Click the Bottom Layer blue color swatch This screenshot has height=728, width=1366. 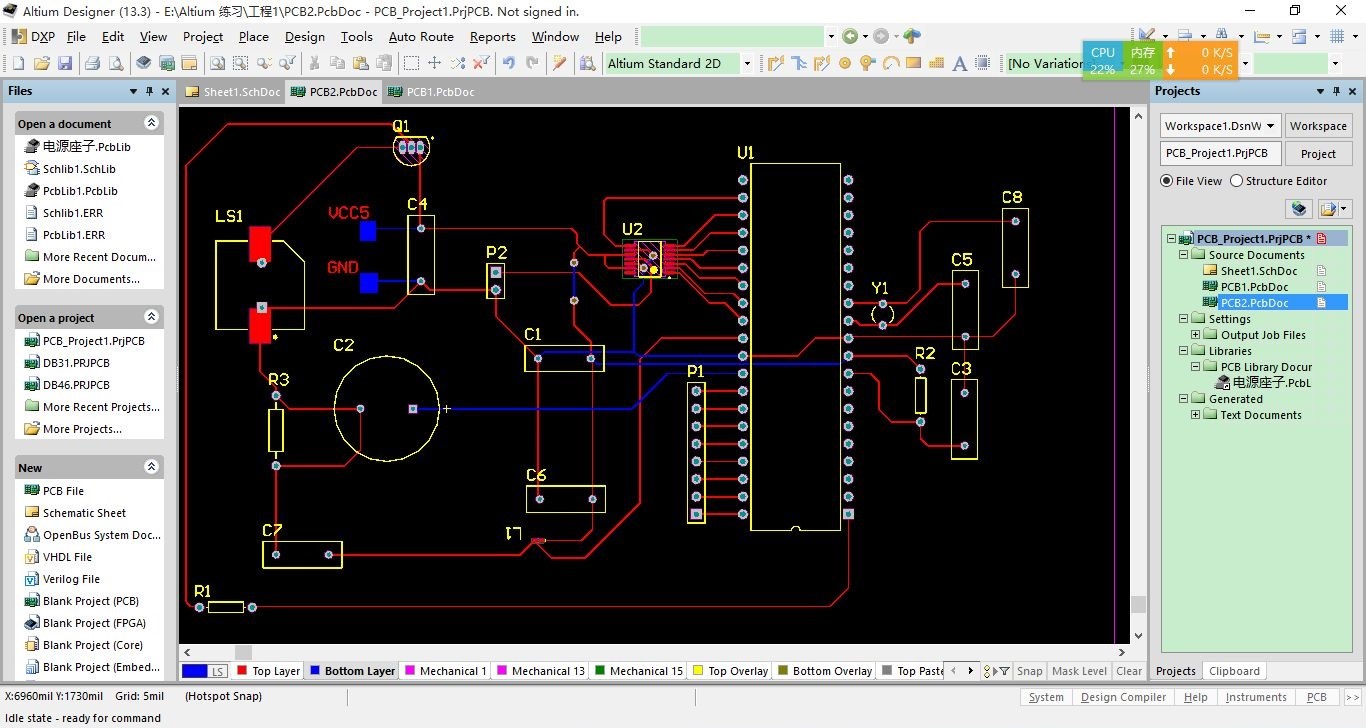coord(316,671)
